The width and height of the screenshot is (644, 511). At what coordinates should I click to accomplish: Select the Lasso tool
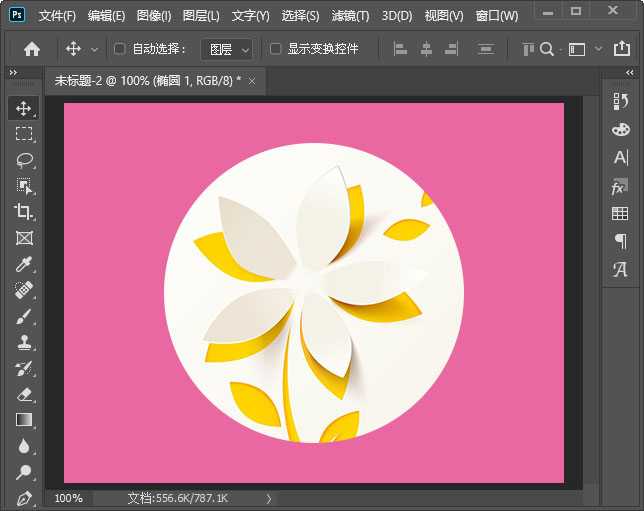click(24, 160)
